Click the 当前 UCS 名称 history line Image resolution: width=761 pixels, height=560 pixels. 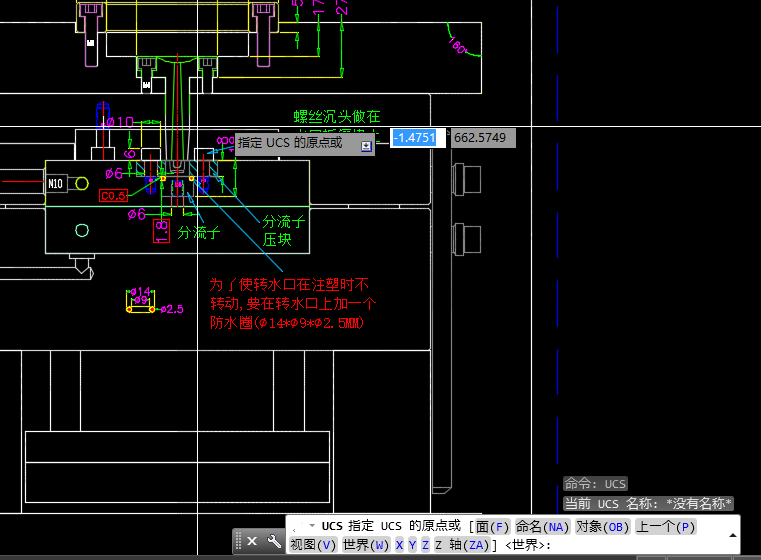click(648, 504)
